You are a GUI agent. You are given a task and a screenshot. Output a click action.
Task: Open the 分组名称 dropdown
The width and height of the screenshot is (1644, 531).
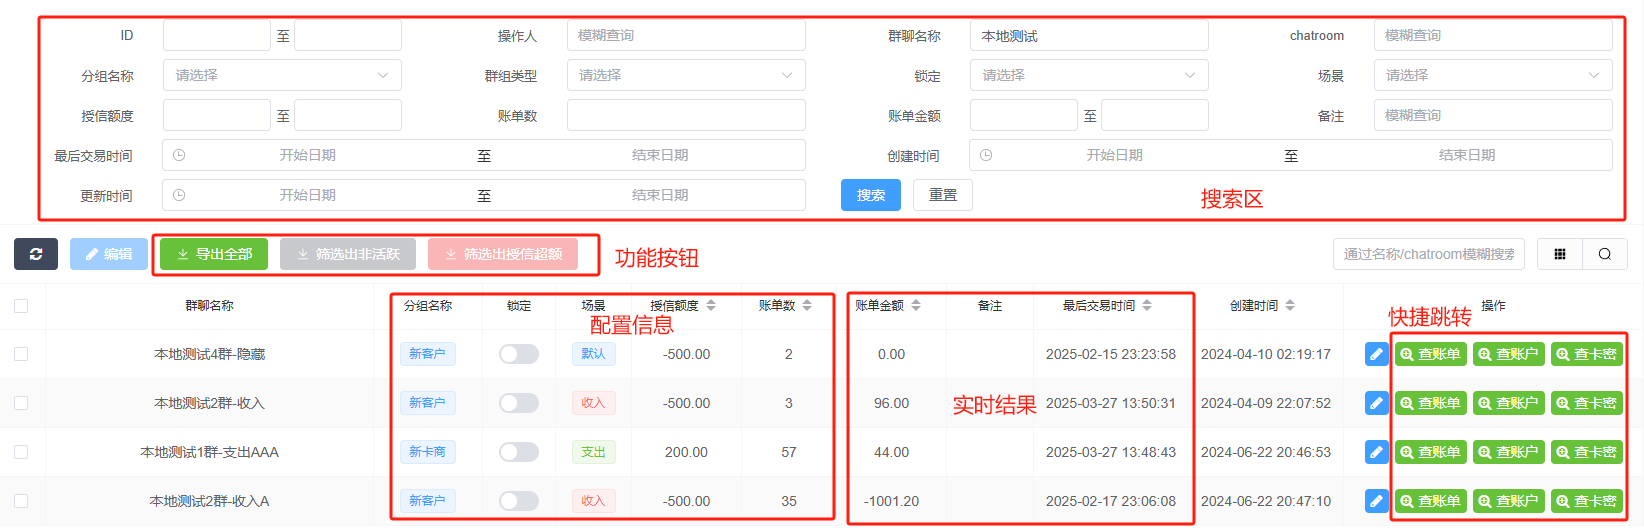tap(282, 75)
